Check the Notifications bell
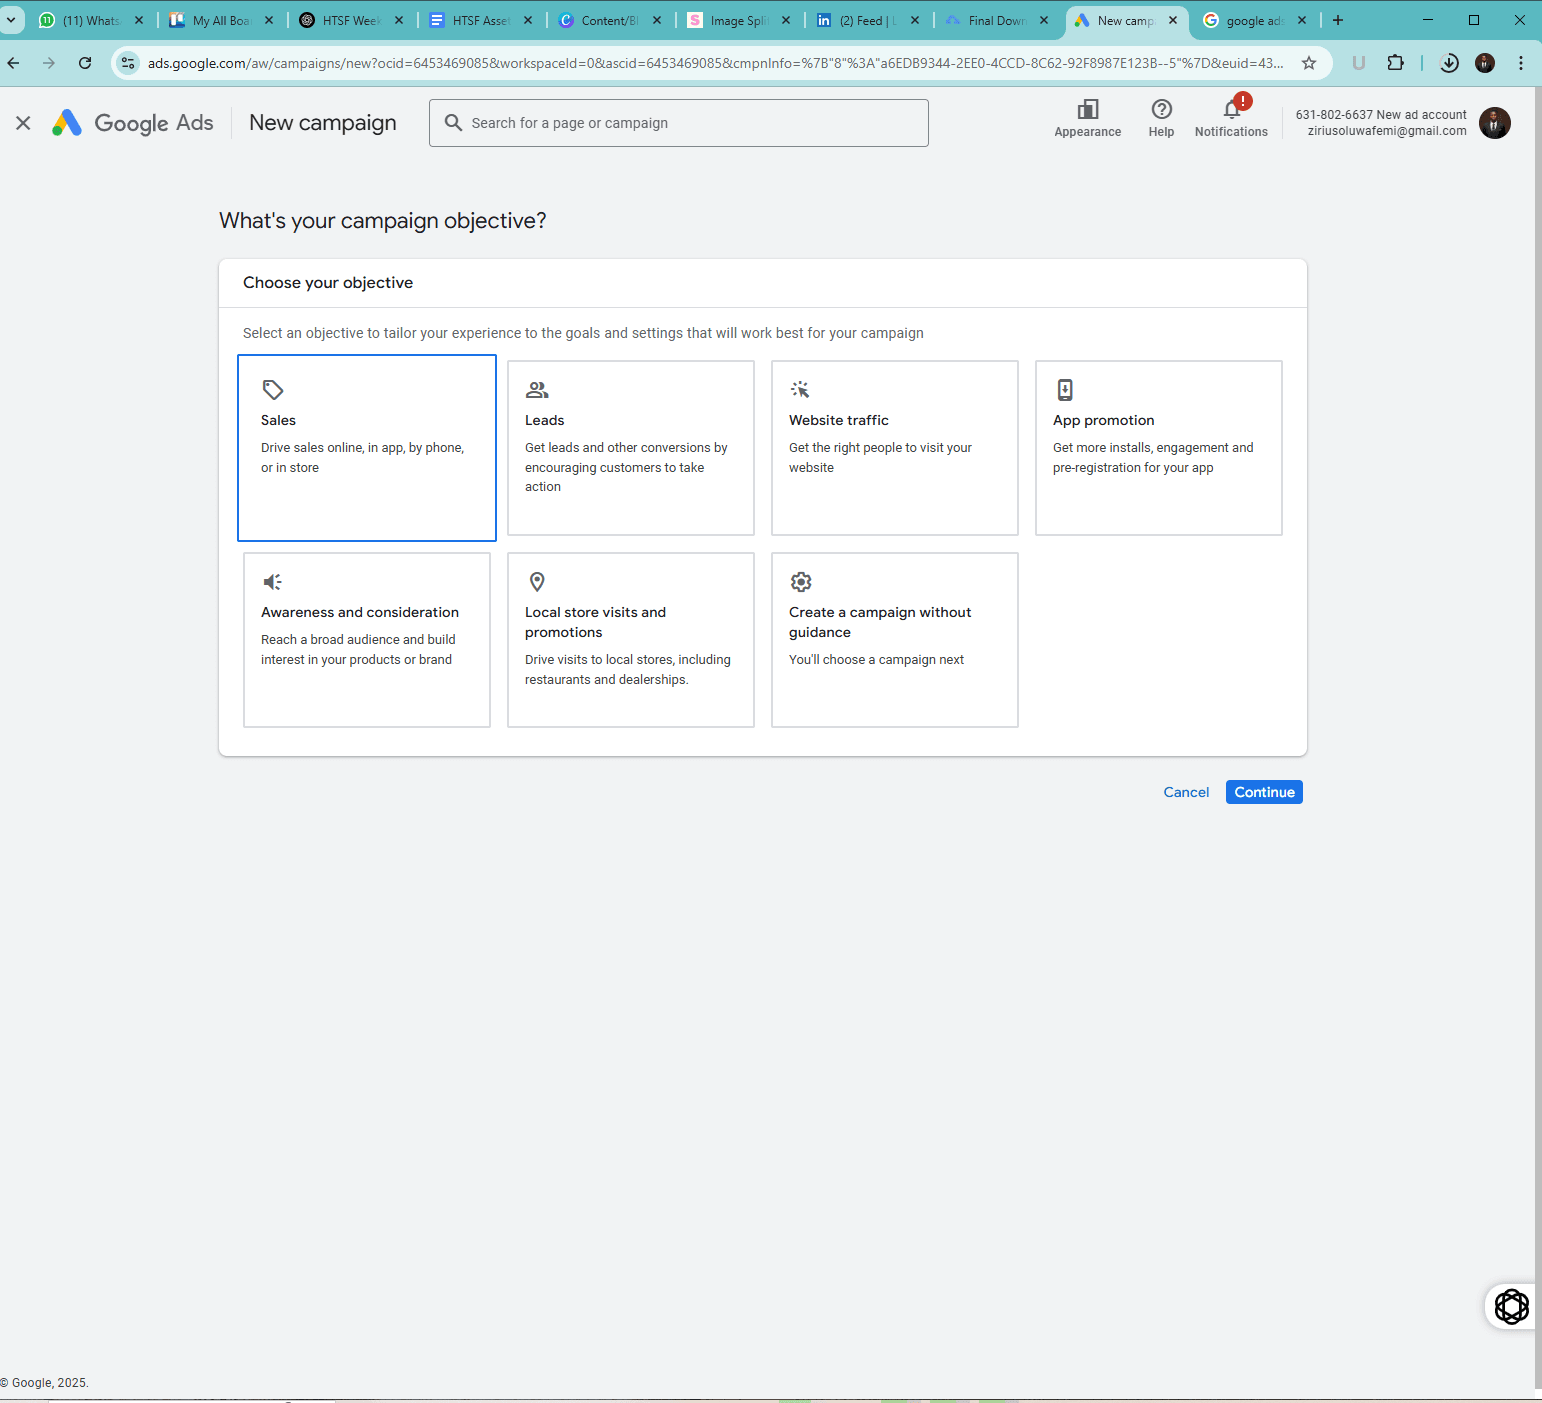 click(1231, 118)
